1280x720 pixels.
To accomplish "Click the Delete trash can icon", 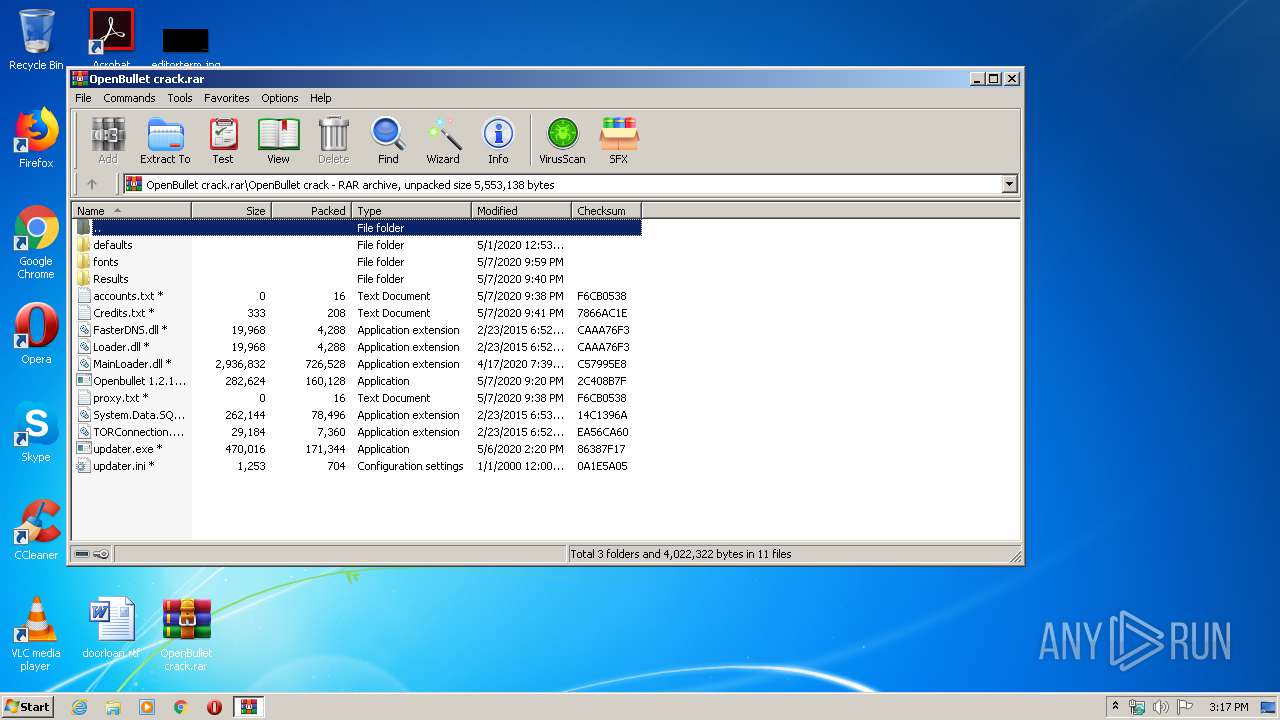I will (x=334, y=141).
